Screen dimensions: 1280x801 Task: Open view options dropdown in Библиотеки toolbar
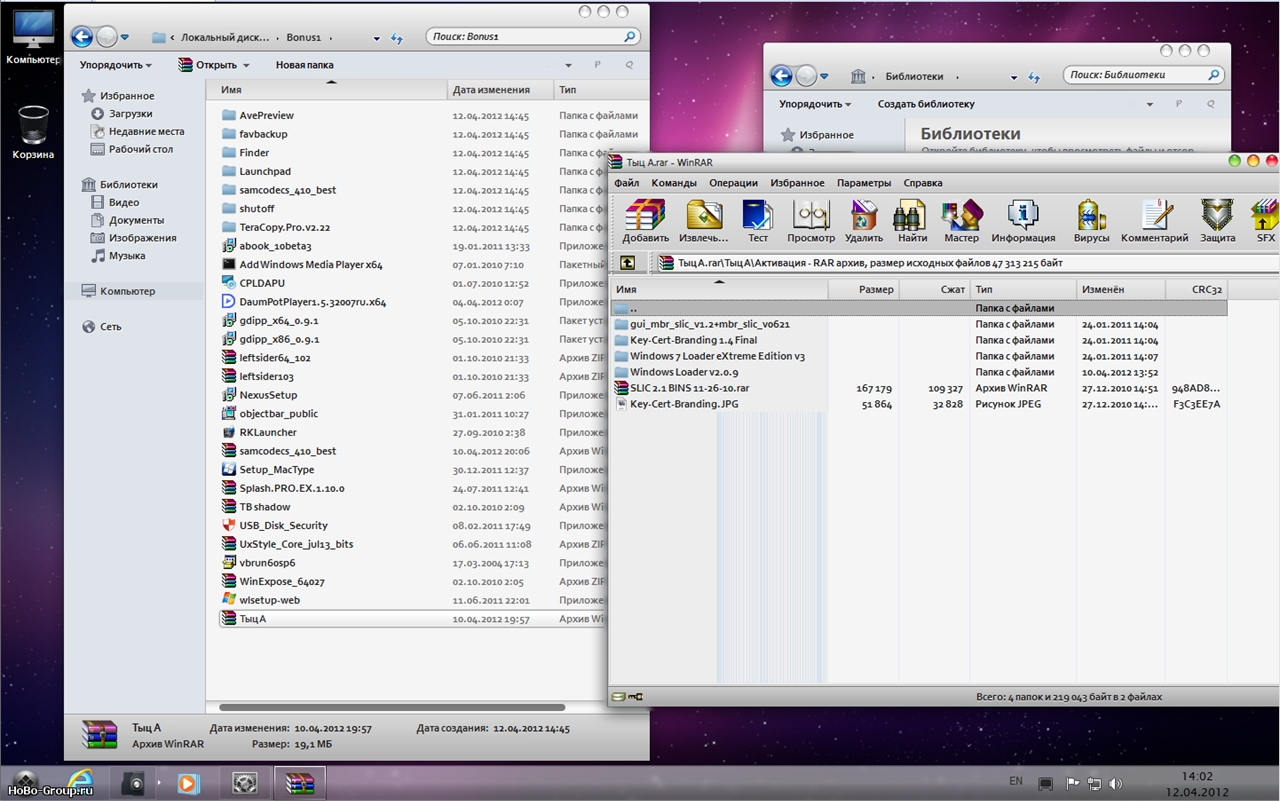tap(1150, 104)
